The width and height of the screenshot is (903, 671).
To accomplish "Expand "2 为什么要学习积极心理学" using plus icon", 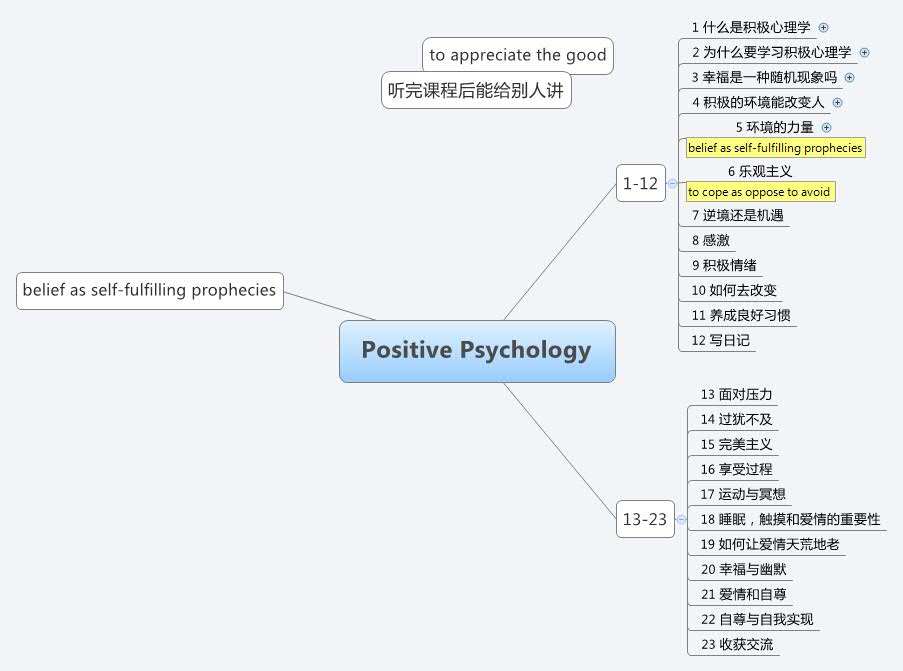I will (x=866, y=53).
